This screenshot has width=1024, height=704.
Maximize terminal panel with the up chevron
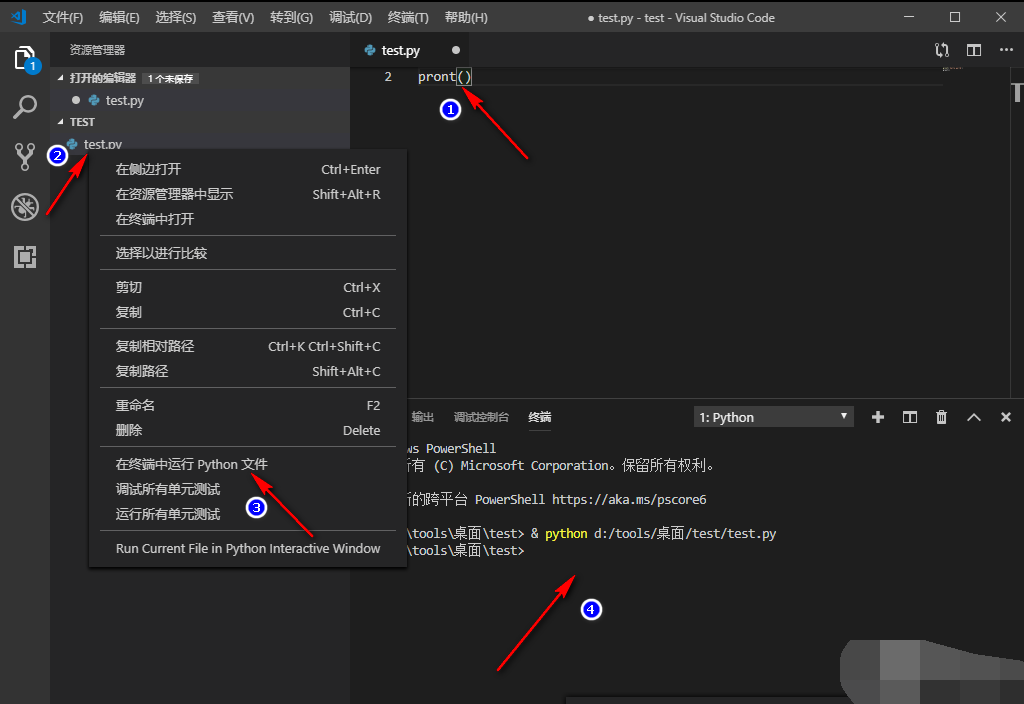pyautogui.click(x=974, y=417)
